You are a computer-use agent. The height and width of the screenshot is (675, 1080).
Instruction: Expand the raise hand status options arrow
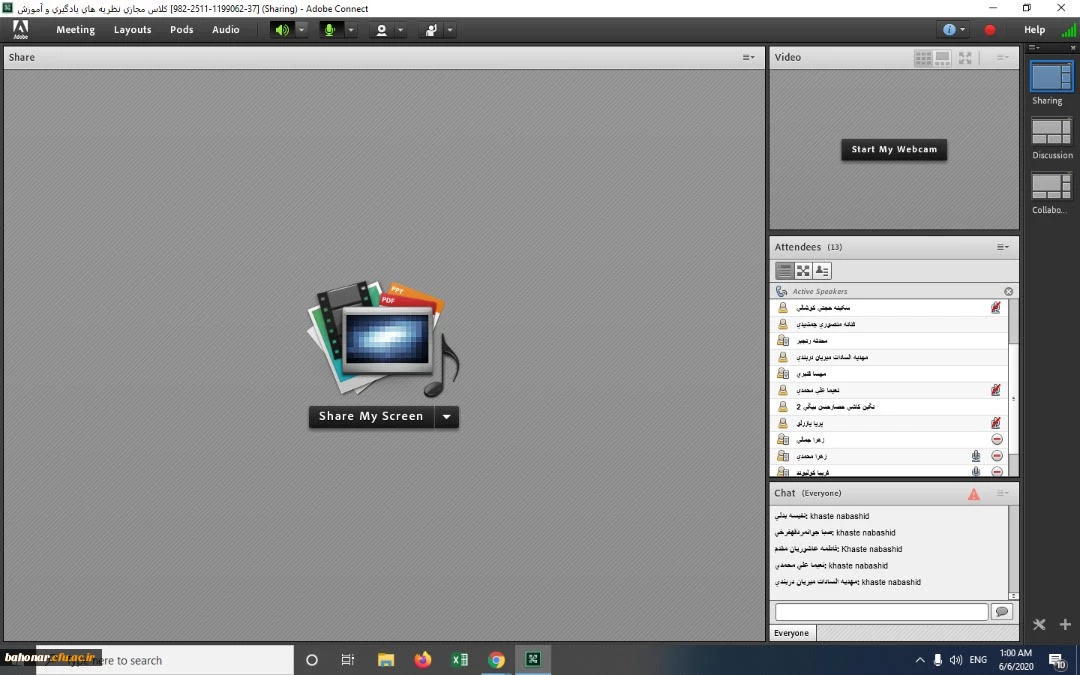click(450, 30)
